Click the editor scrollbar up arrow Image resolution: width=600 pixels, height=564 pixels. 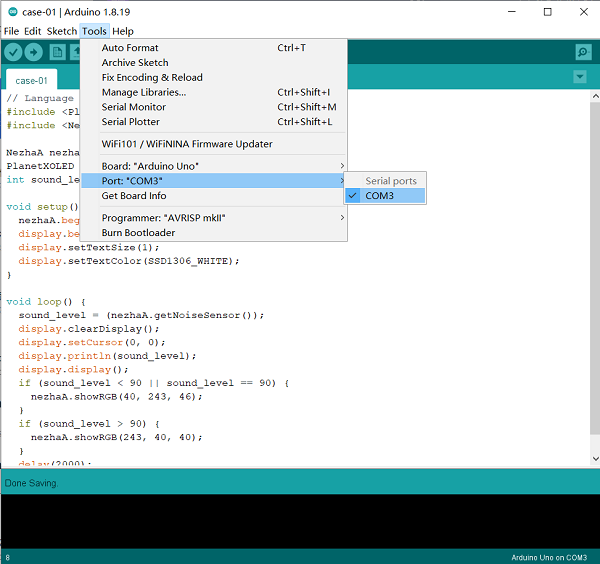click(x=595, y=96)
